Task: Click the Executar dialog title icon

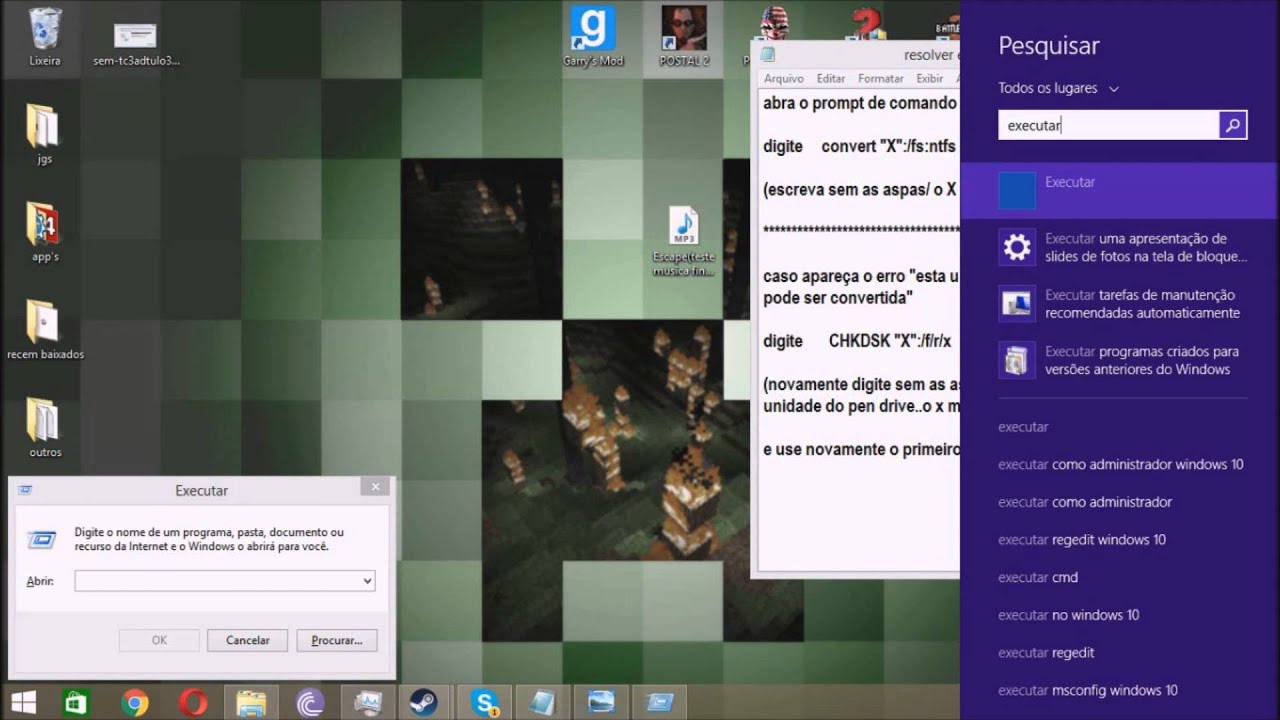Action: pos(25,490)
